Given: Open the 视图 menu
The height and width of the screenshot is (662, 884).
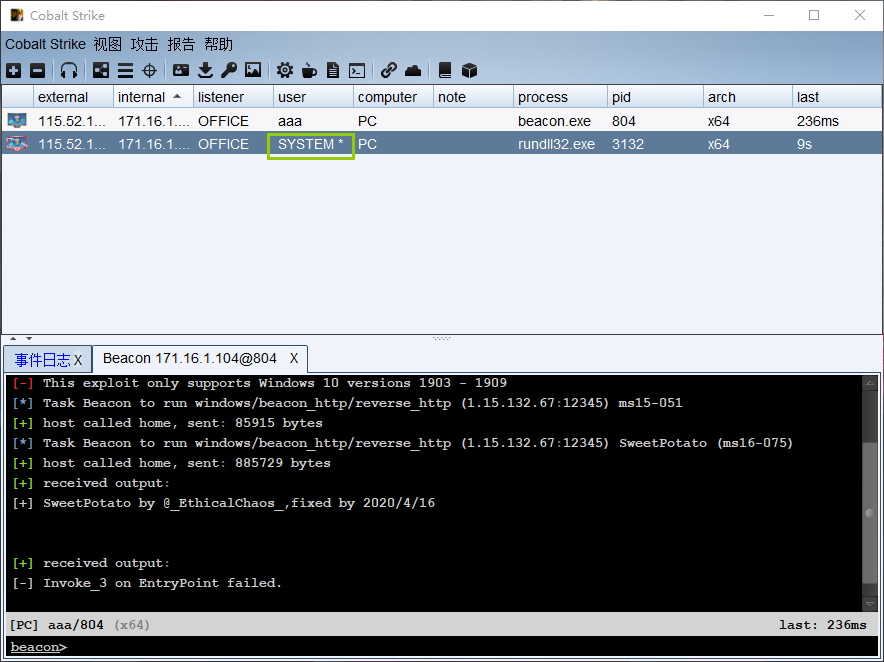Looking at the screenshot, I should click(108, 44).
